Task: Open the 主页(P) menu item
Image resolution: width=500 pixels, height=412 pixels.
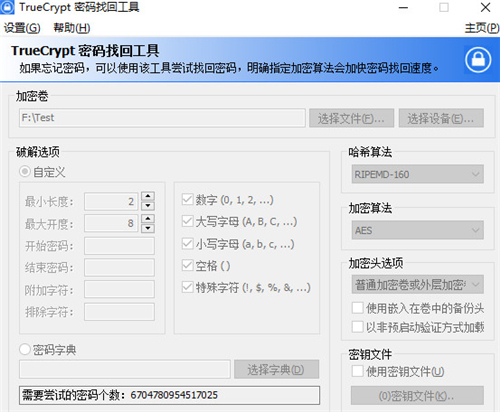Action: tap(482, 28)
